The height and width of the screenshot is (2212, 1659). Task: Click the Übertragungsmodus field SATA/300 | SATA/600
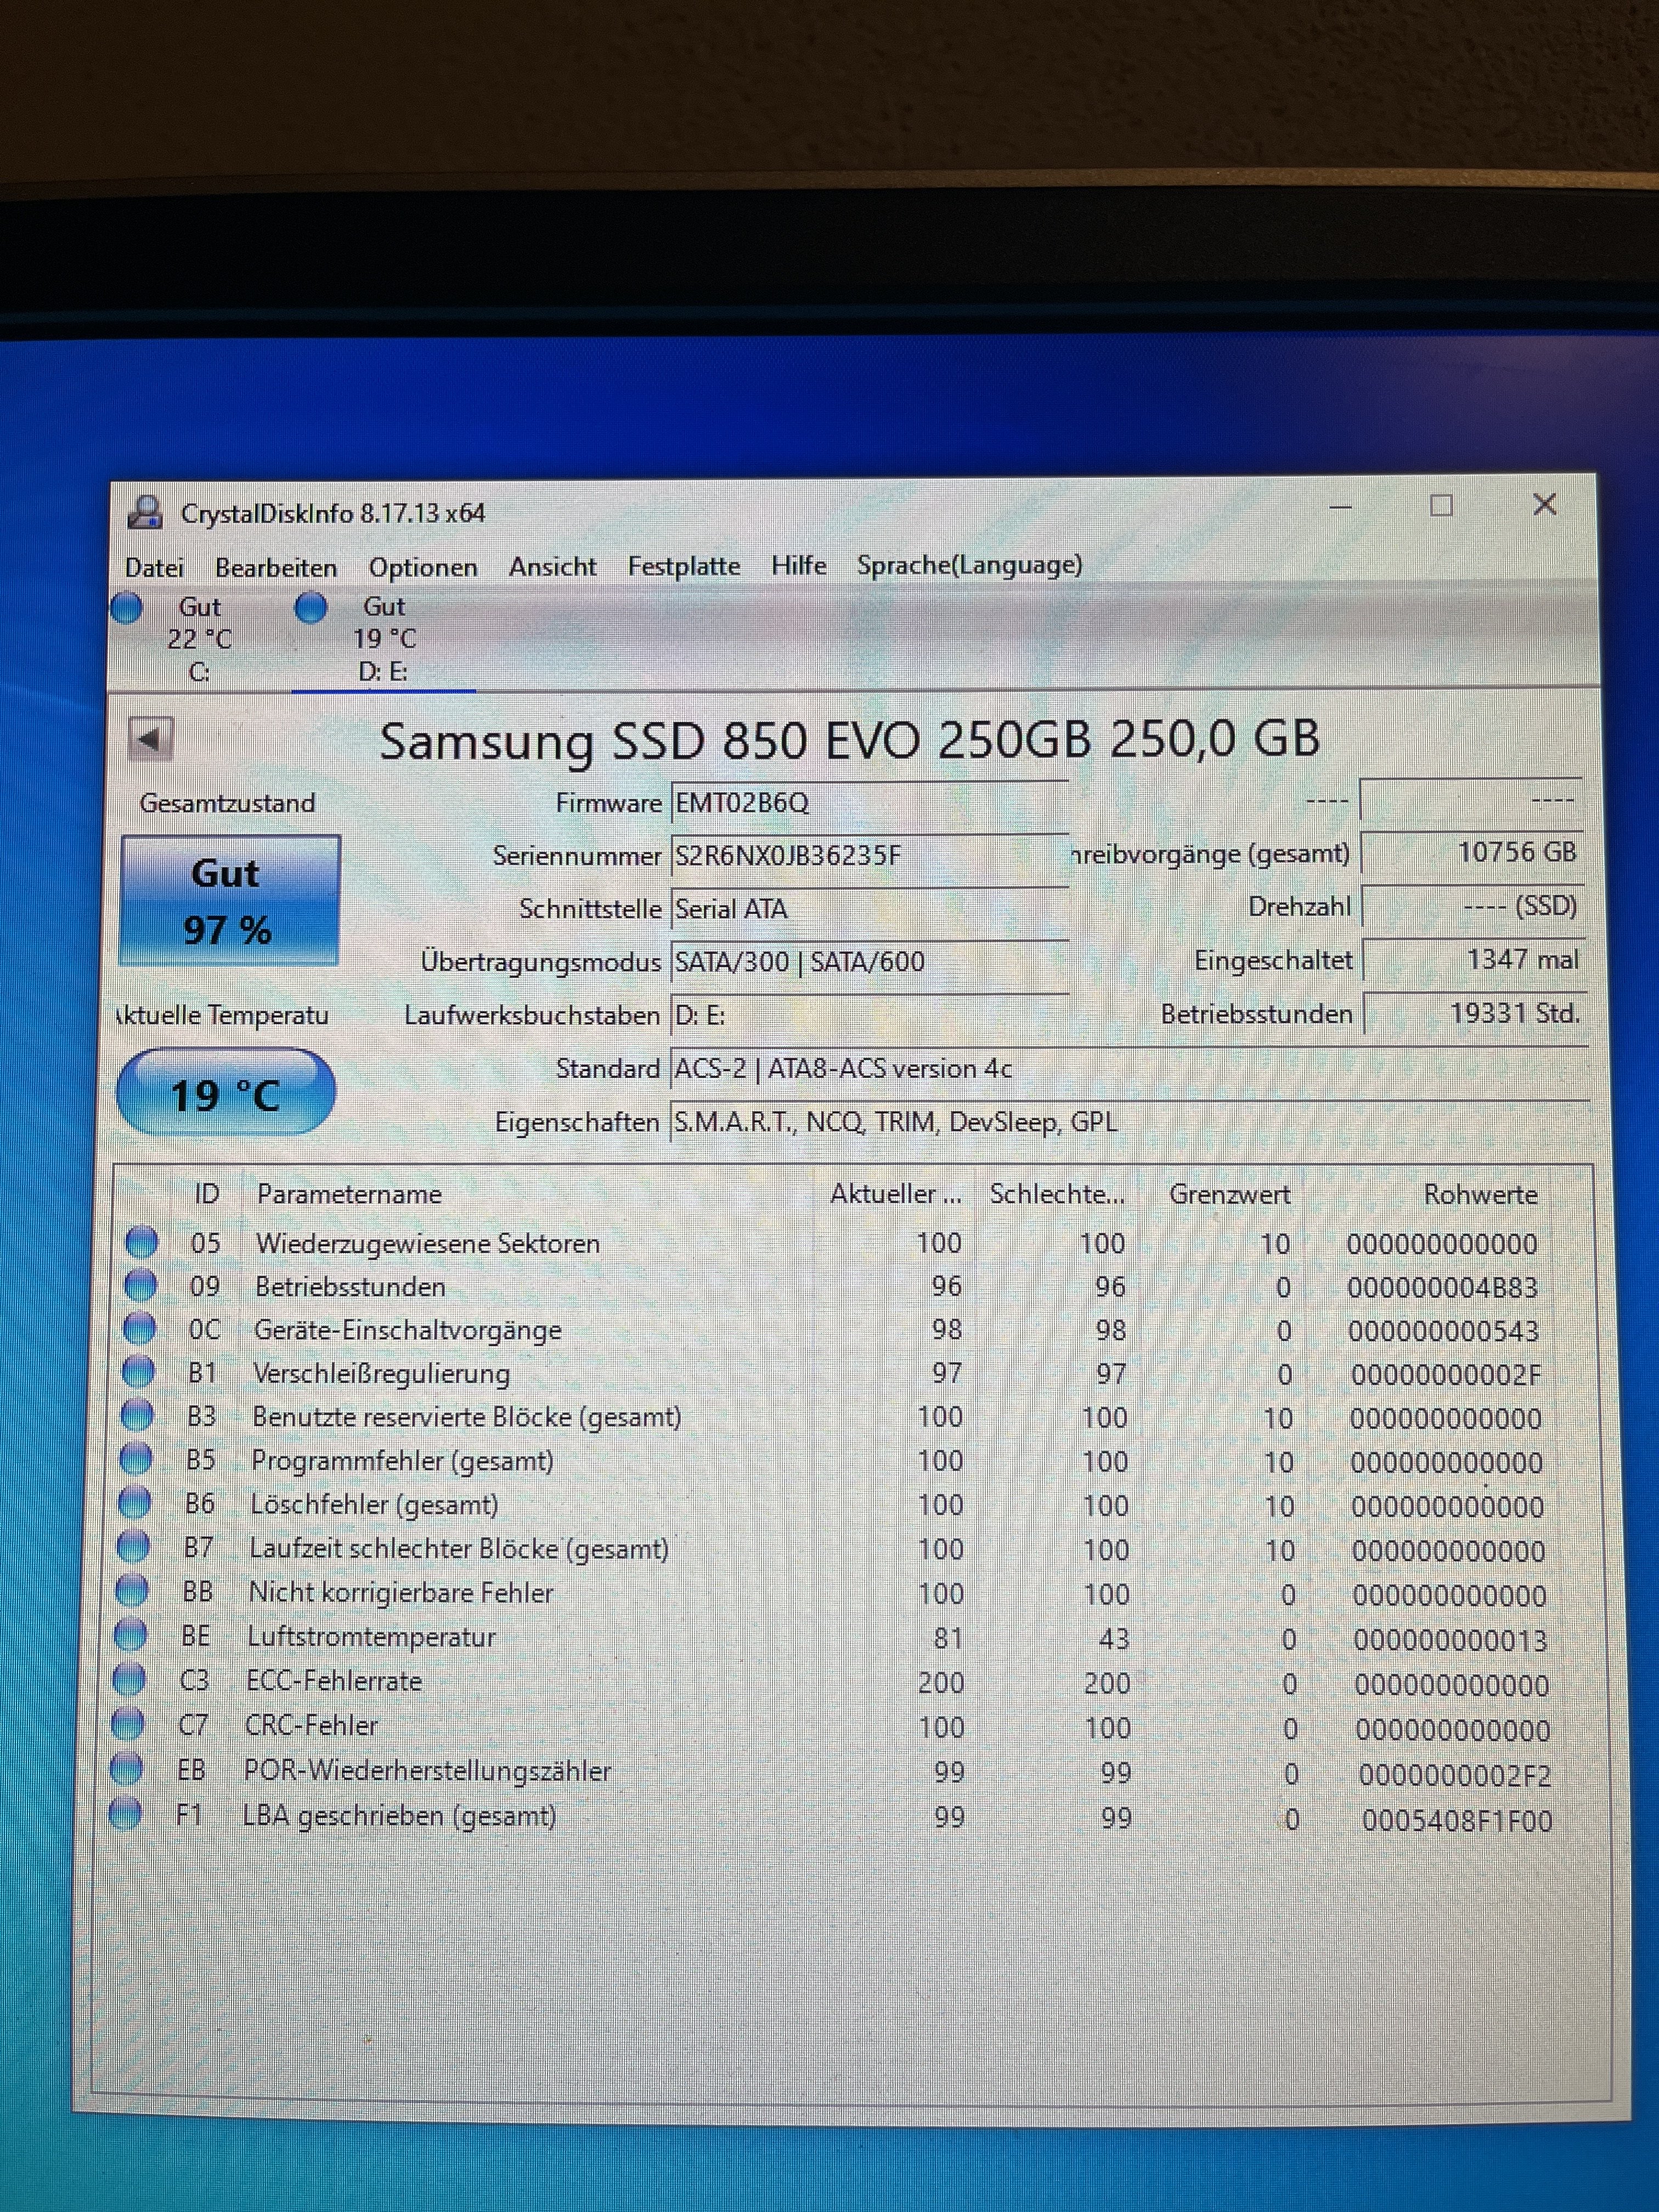tap(869, 962)
